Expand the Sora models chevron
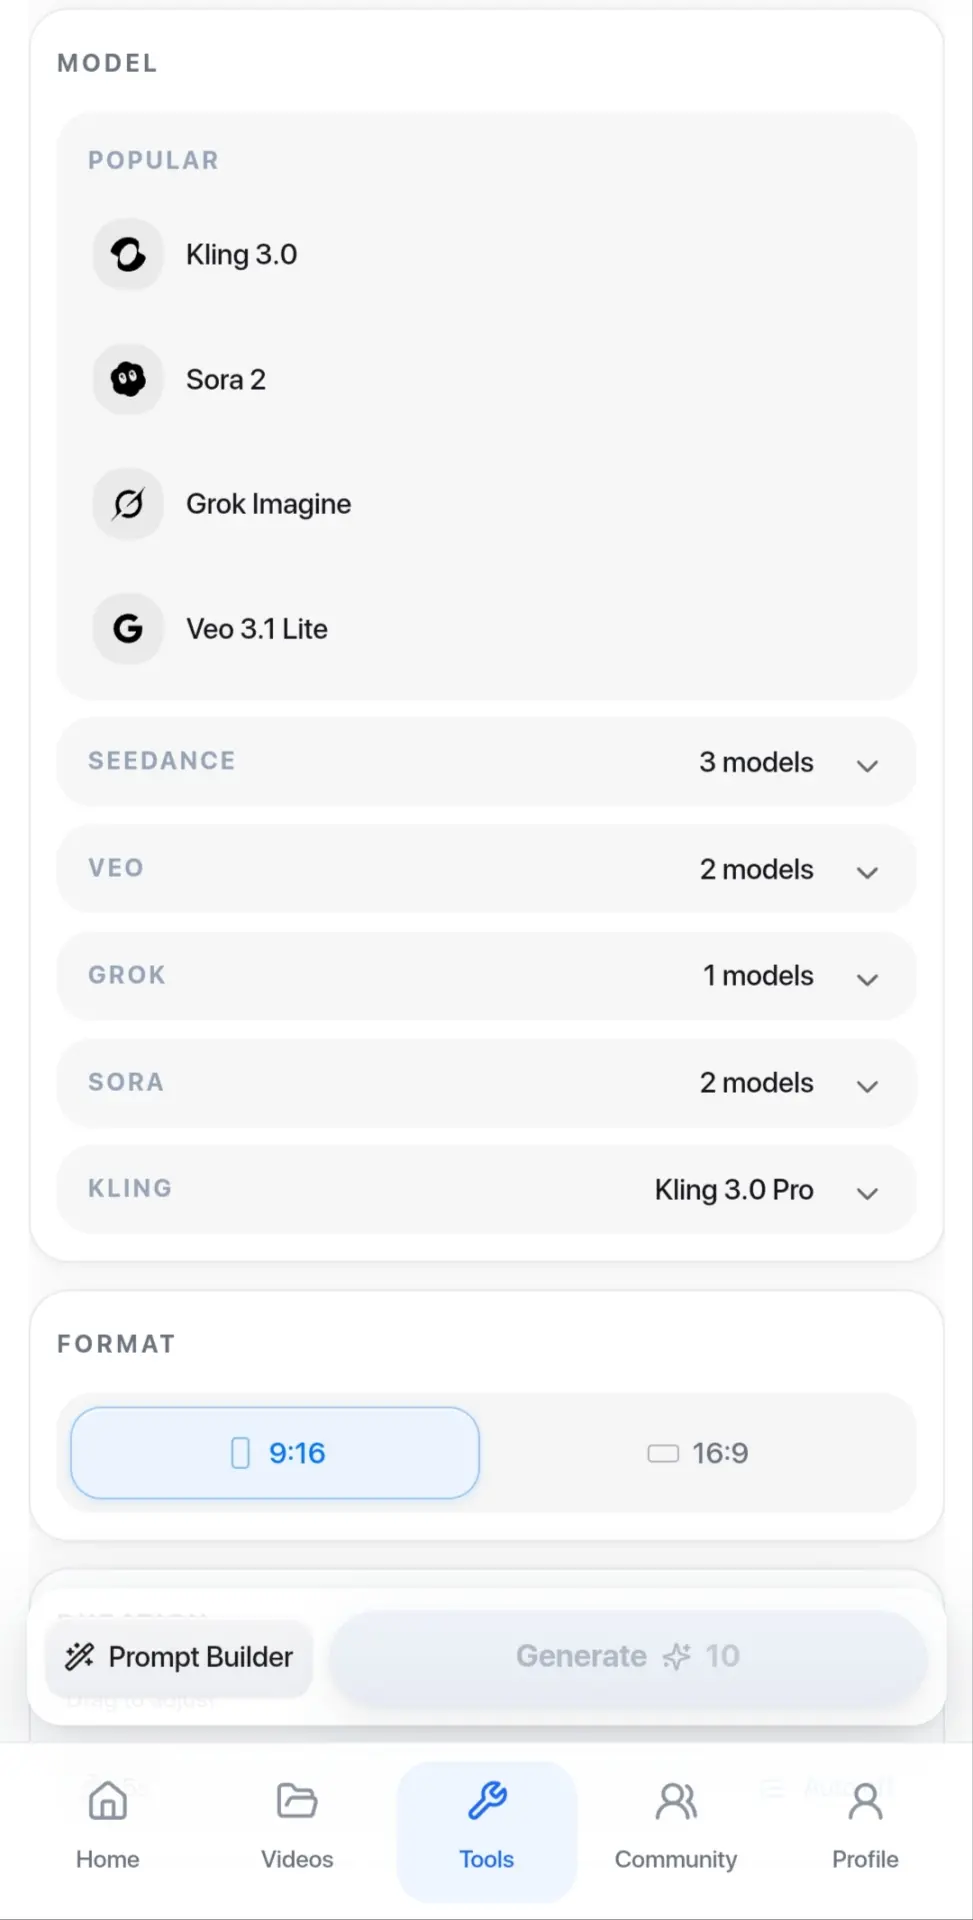973x1920 pixels. (x=867, y=1086)
